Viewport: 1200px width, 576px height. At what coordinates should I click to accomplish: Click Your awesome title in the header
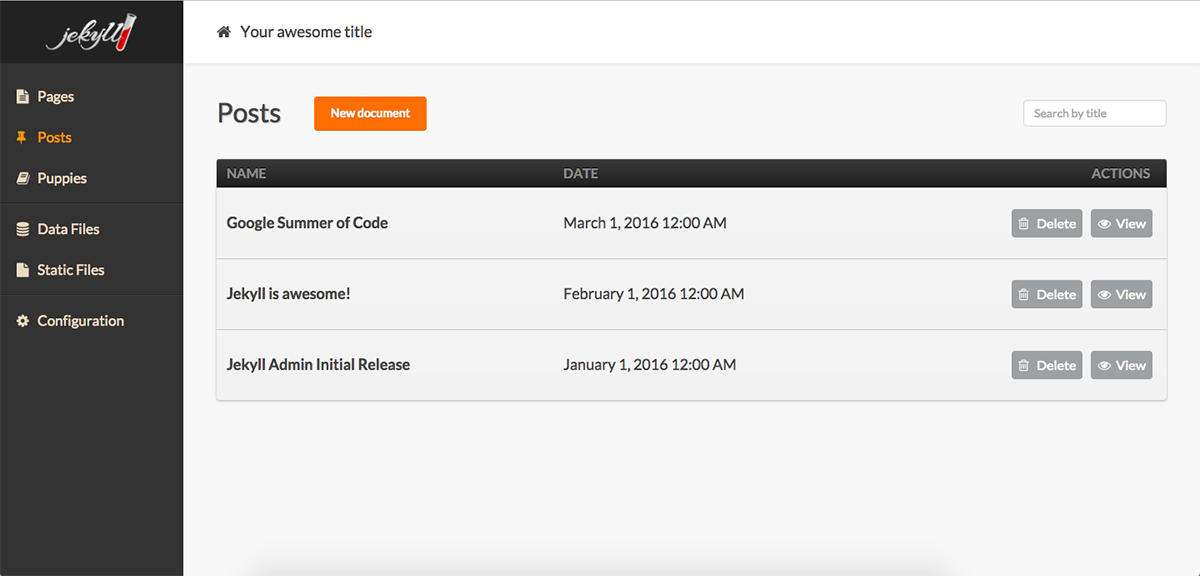point(306,31)
